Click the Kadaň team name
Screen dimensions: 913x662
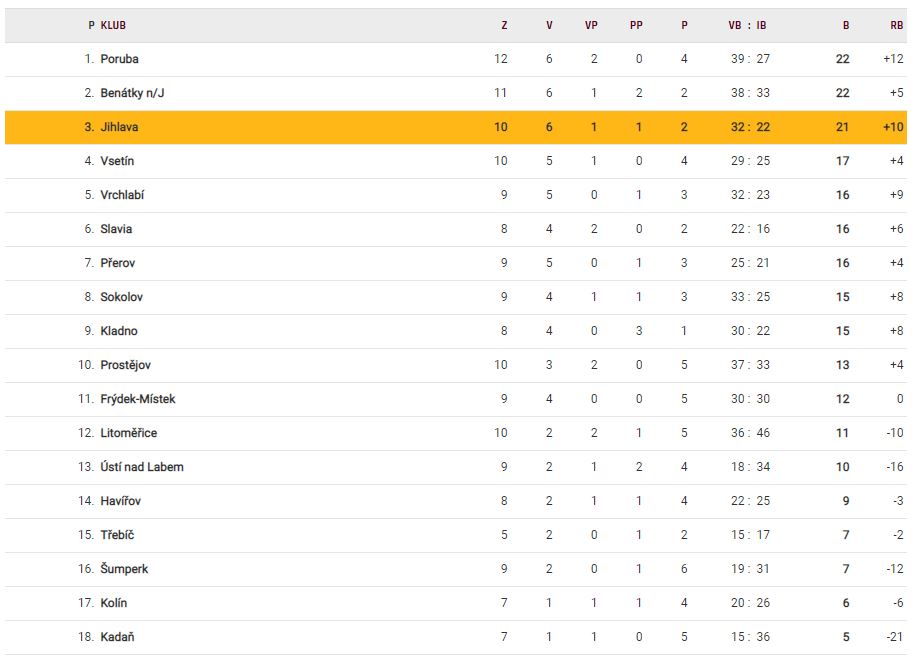tap(117, 637)
